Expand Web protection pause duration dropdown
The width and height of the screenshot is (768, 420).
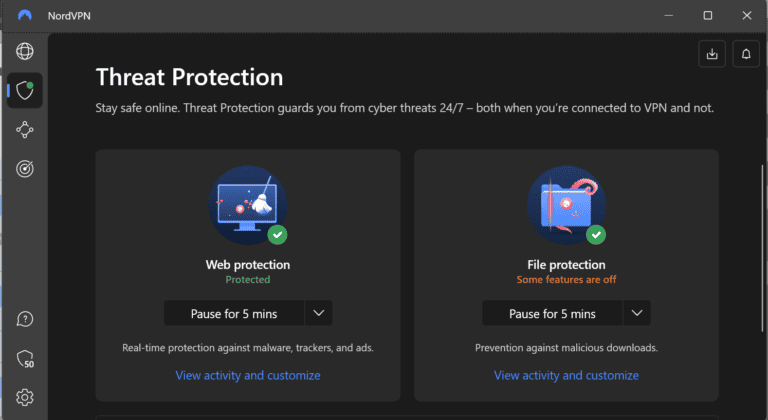coord(319,313)
